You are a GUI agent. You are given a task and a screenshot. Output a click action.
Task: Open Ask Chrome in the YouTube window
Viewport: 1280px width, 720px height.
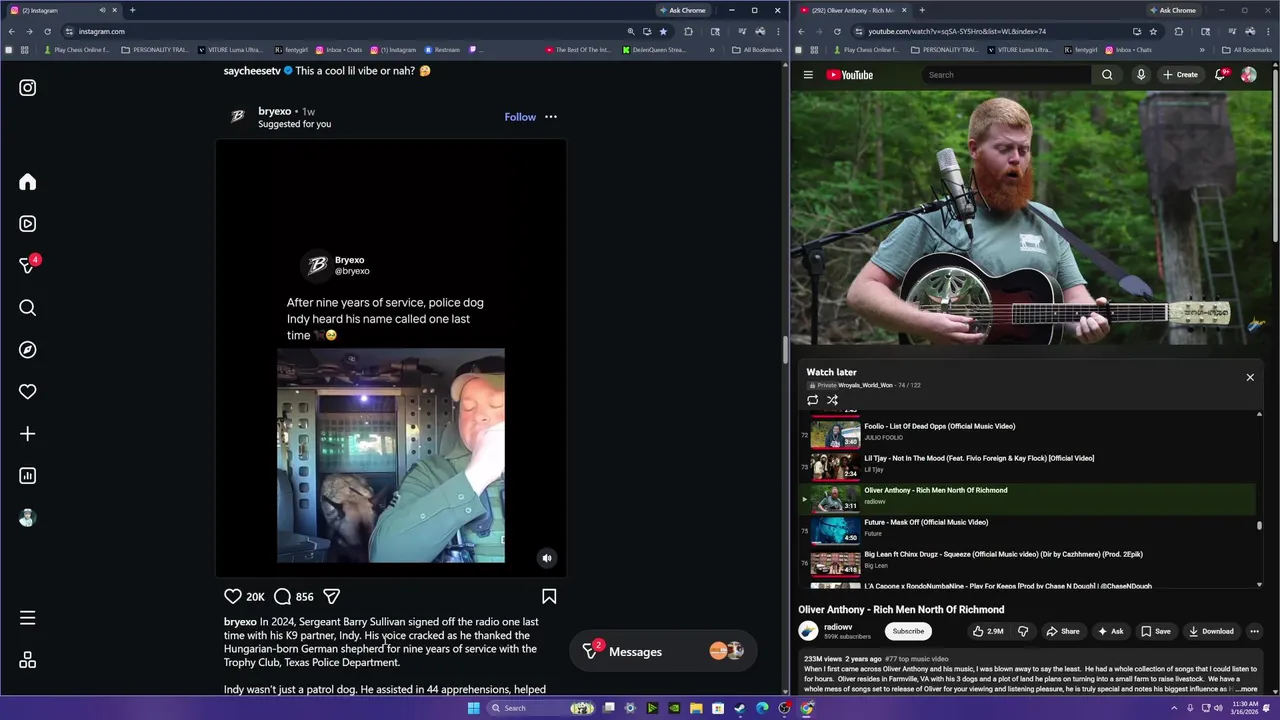coord(1171,10)
